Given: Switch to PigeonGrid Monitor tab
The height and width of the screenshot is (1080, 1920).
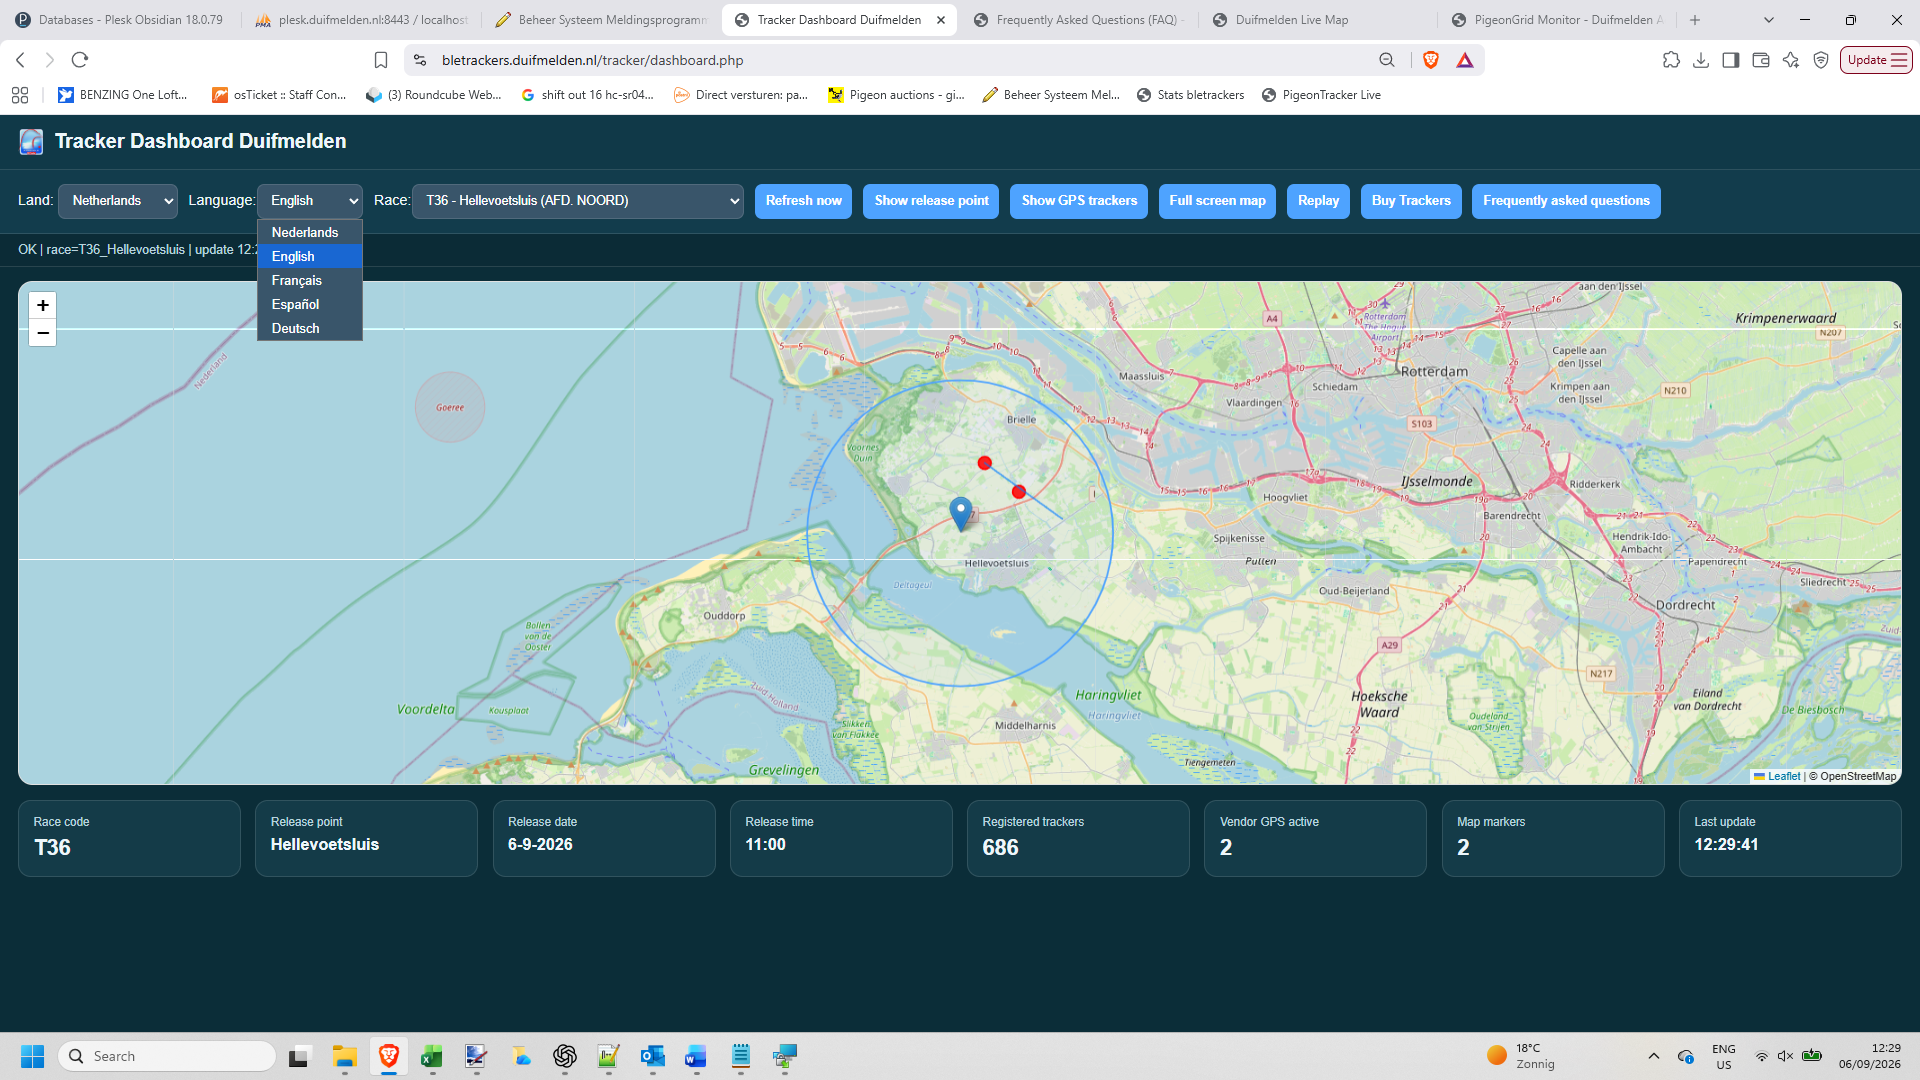Looking at the screenshot, I should pos(1557,20).
